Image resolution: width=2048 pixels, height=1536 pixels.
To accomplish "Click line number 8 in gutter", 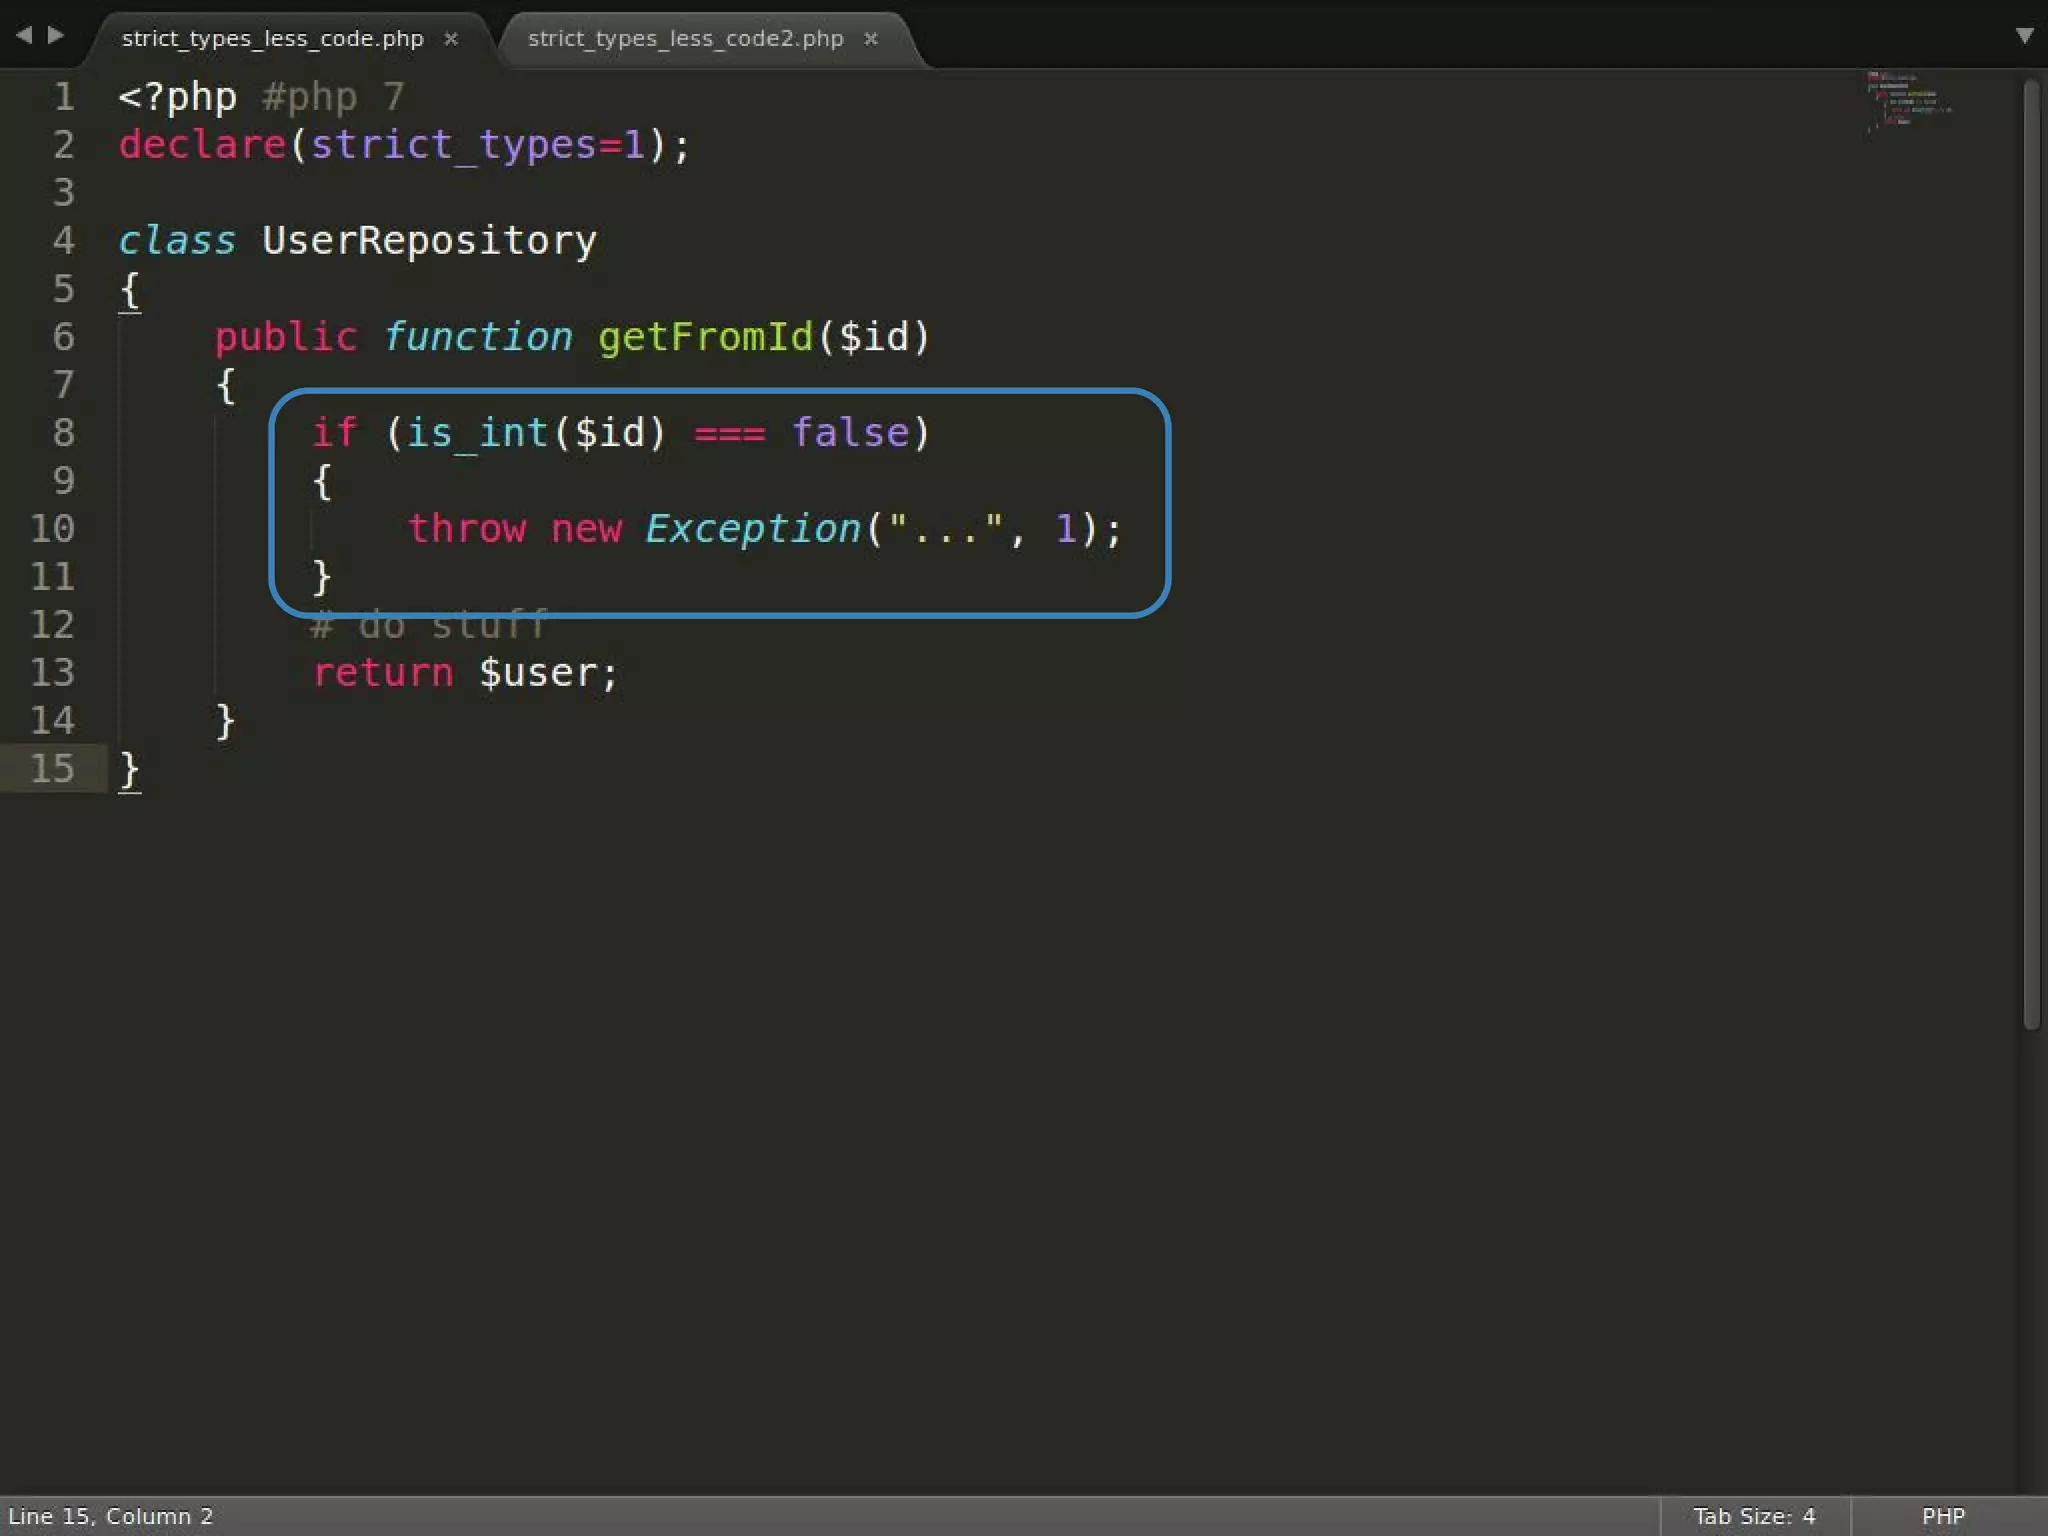I will point(63,433).
